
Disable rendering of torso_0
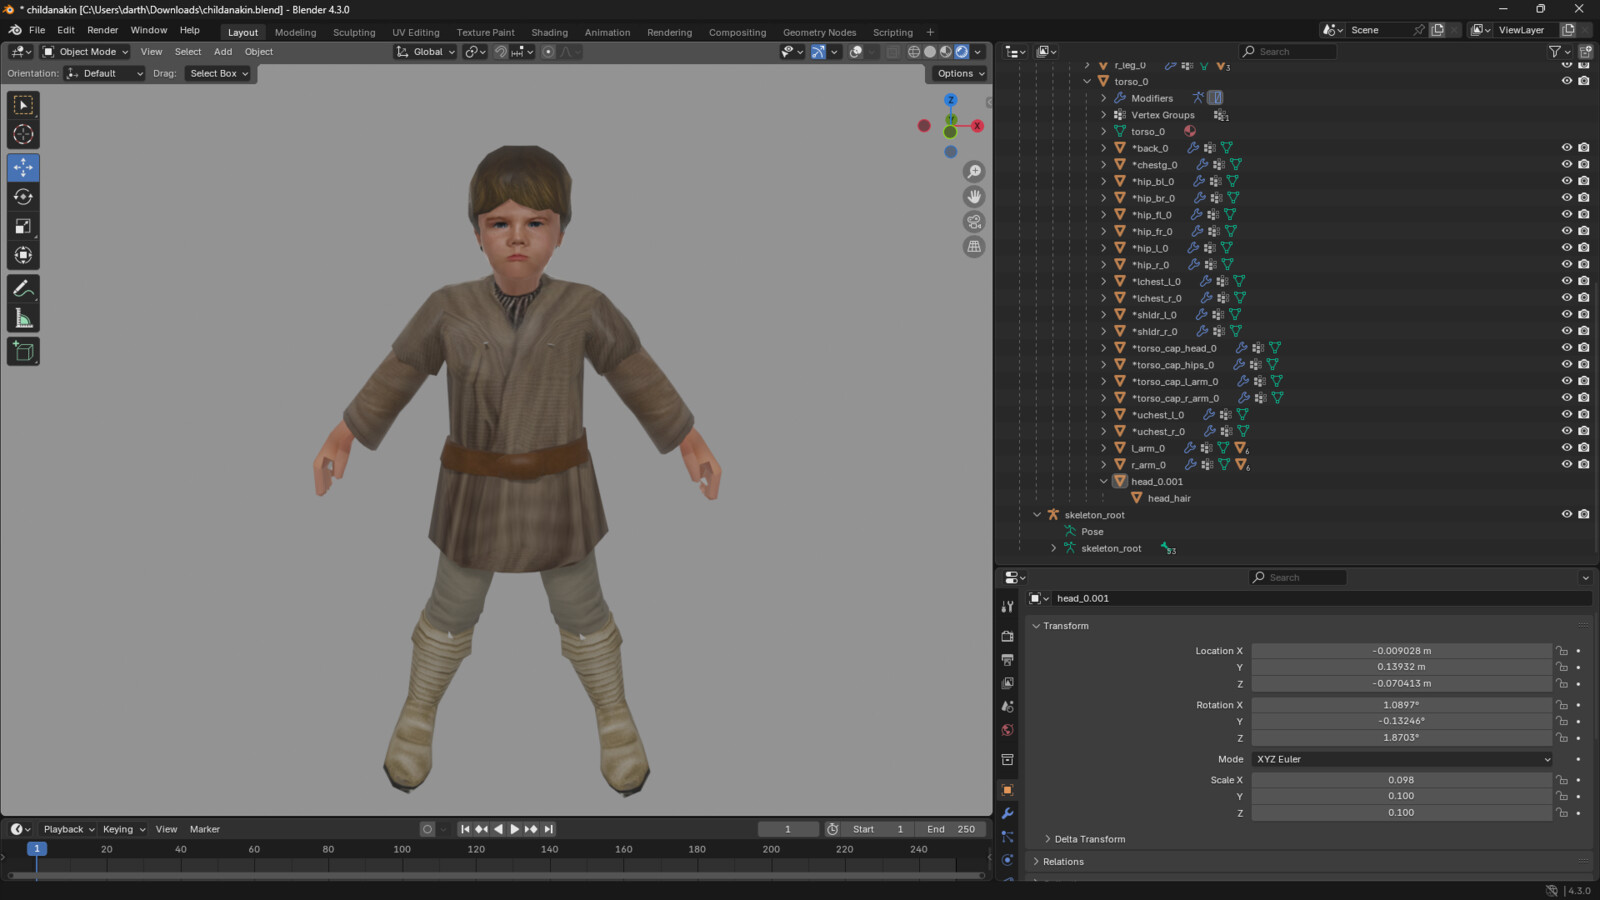point(1584,81)
